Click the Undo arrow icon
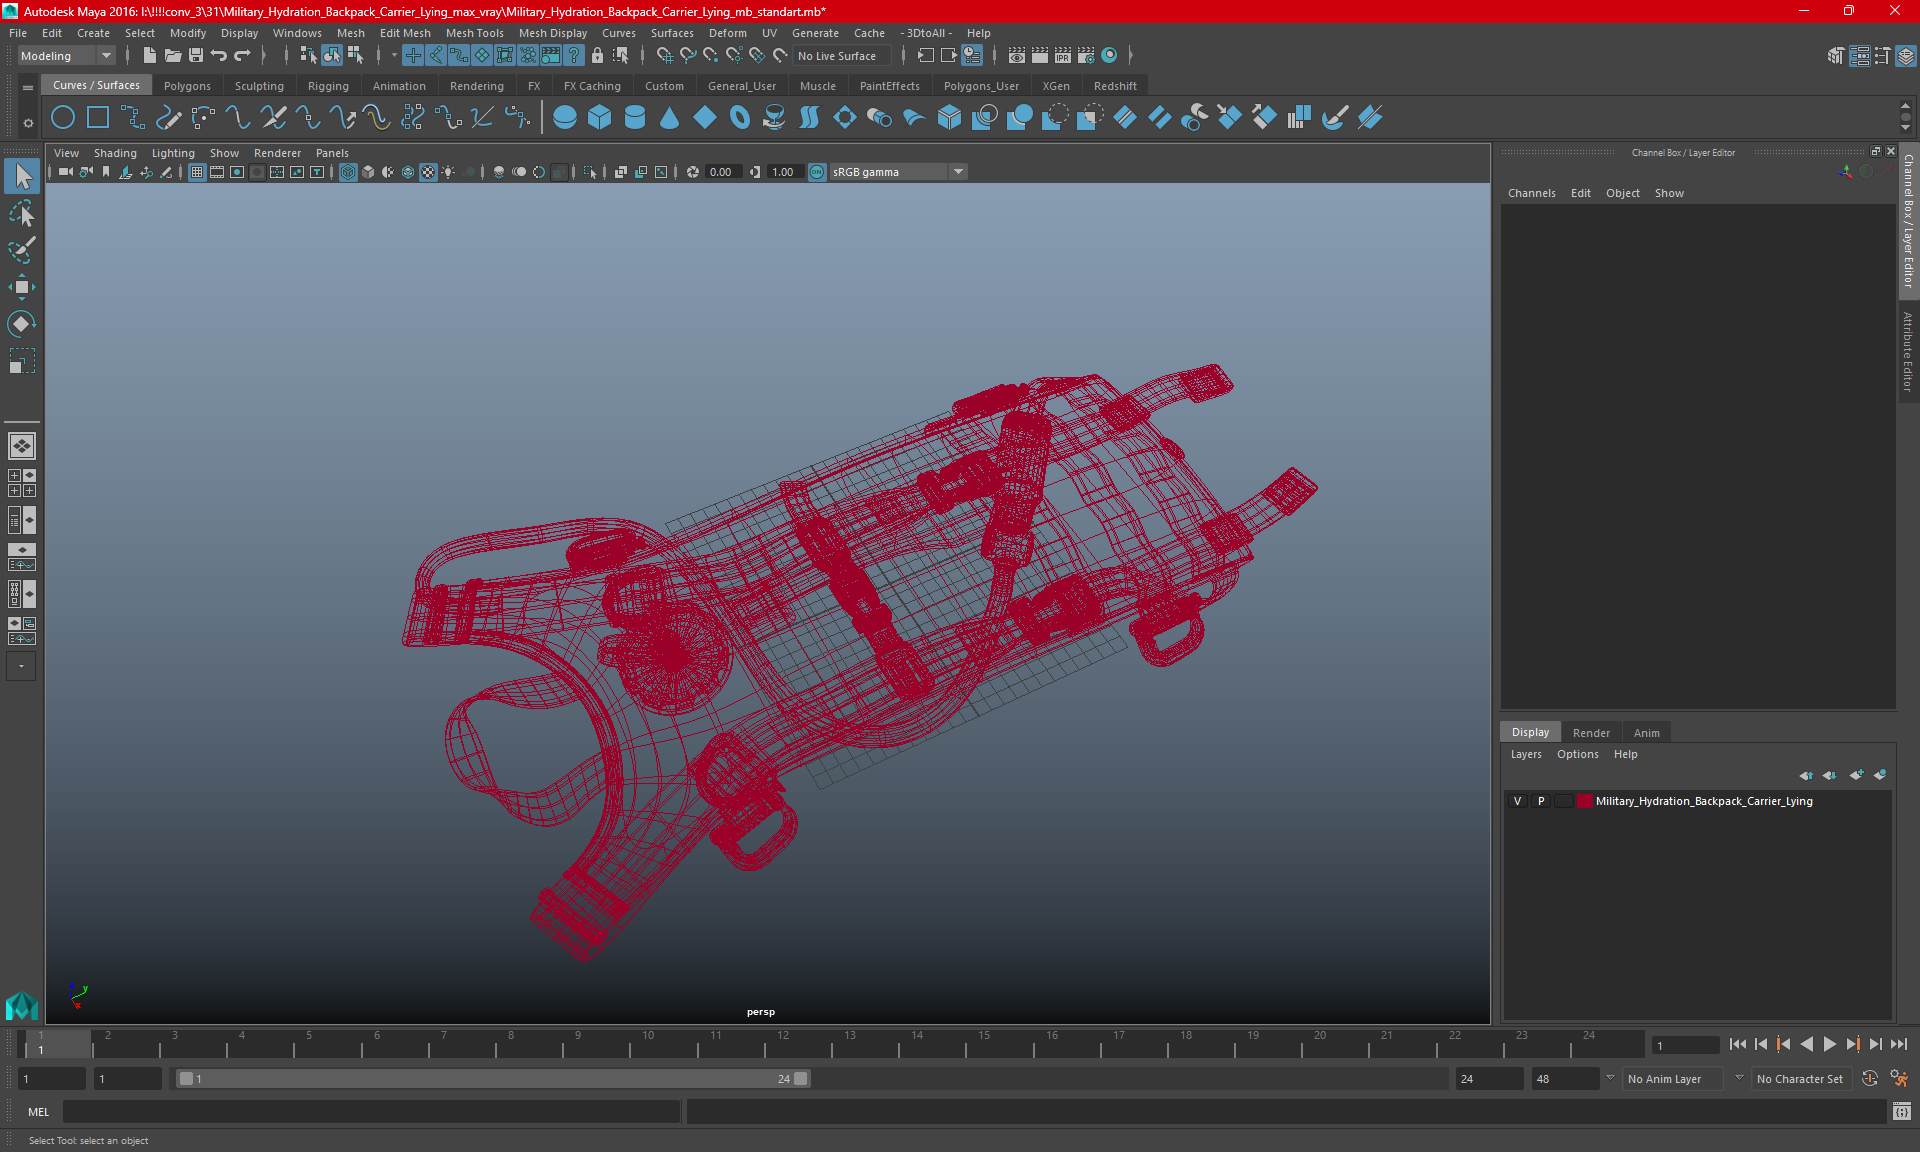The image size is (1920, 1152). point(219,56)
